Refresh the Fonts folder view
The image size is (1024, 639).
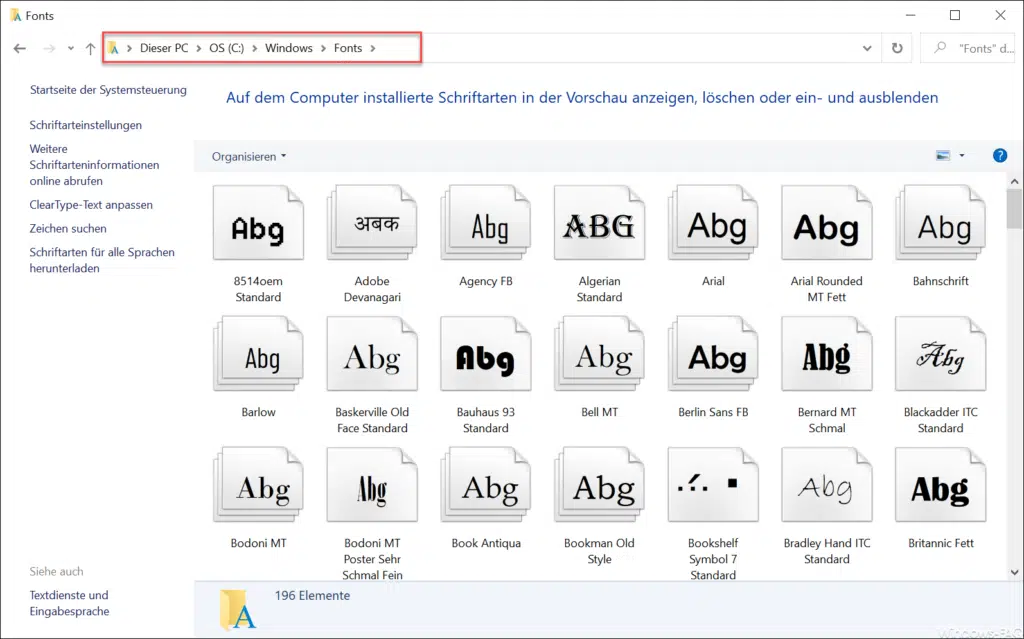897,48
